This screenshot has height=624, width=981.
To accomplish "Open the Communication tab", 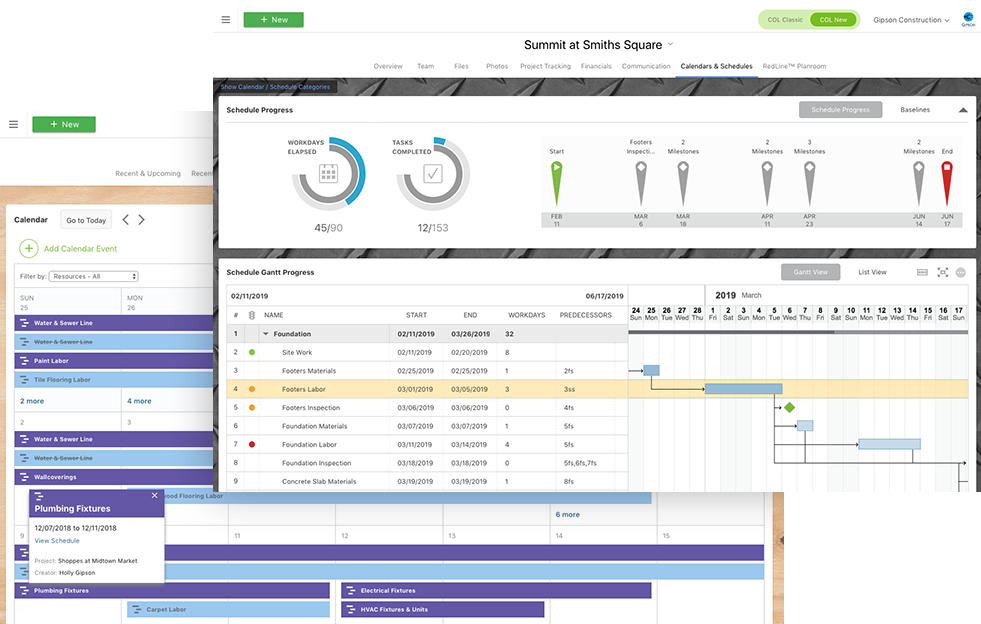I will click(x=646, y=66).
